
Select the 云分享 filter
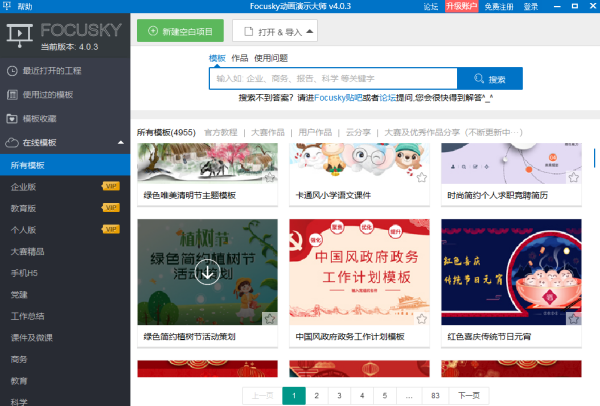coord(359,132)
